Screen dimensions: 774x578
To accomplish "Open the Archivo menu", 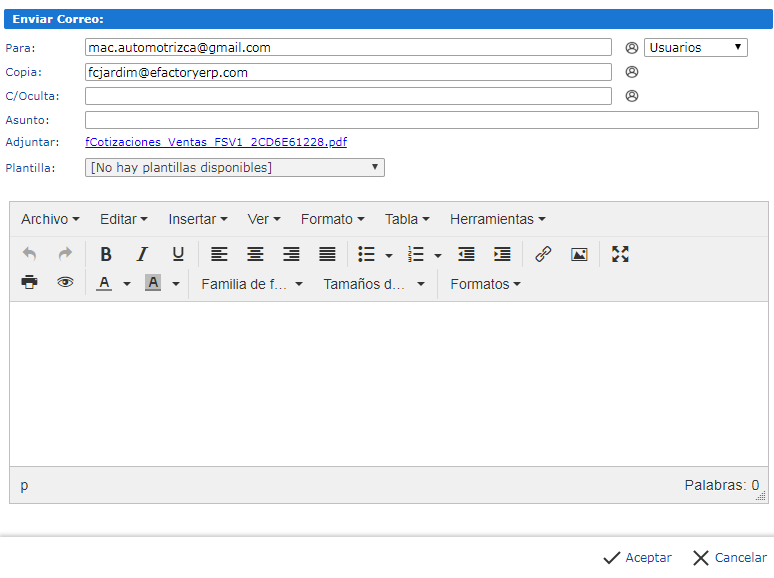I will pos(50,219).
